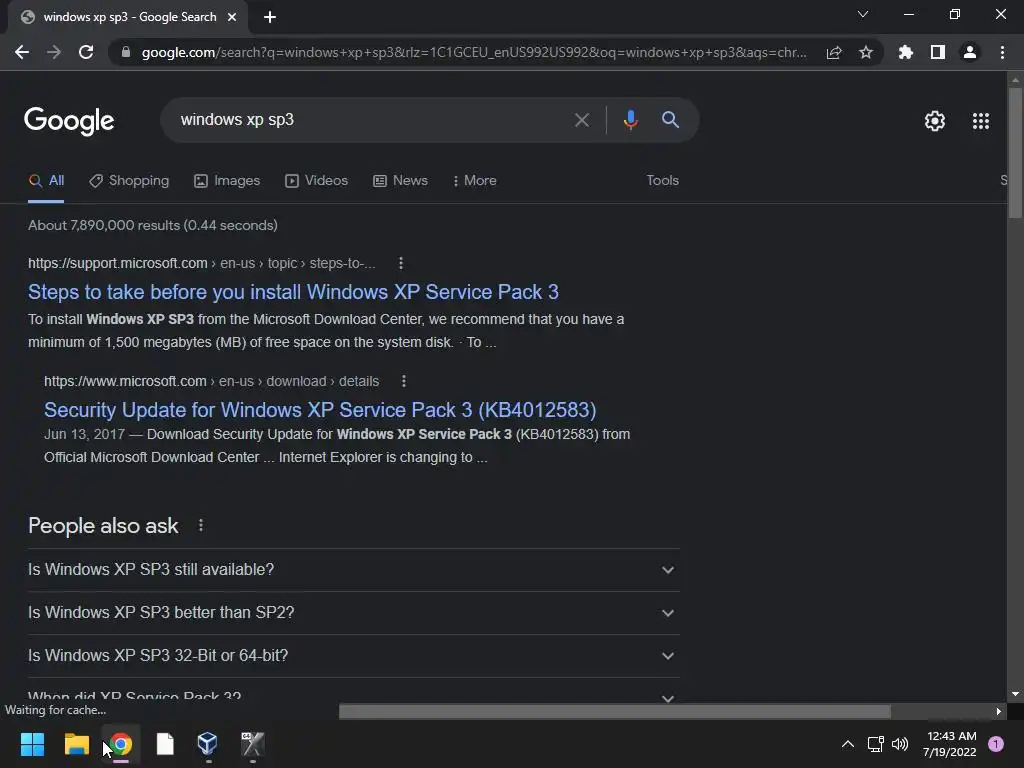
Task: Open Google quick settings gear
Action: [x=935, y=121]
